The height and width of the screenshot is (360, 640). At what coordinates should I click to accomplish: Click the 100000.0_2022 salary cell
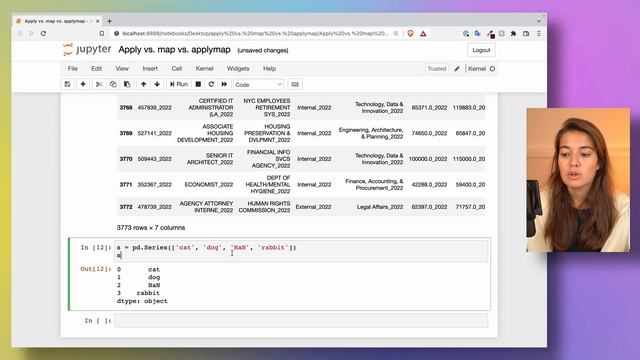[x=428, y=159]
